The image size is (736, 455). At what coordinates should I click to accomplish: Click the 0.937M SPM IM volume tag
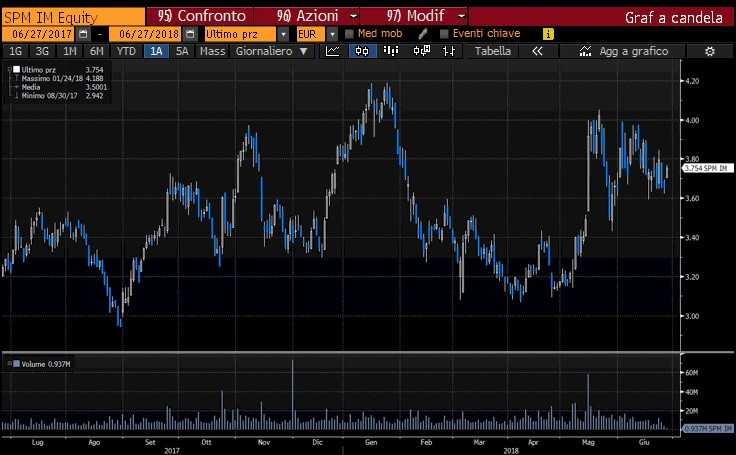pyautogui.click(x=708, y=429)
